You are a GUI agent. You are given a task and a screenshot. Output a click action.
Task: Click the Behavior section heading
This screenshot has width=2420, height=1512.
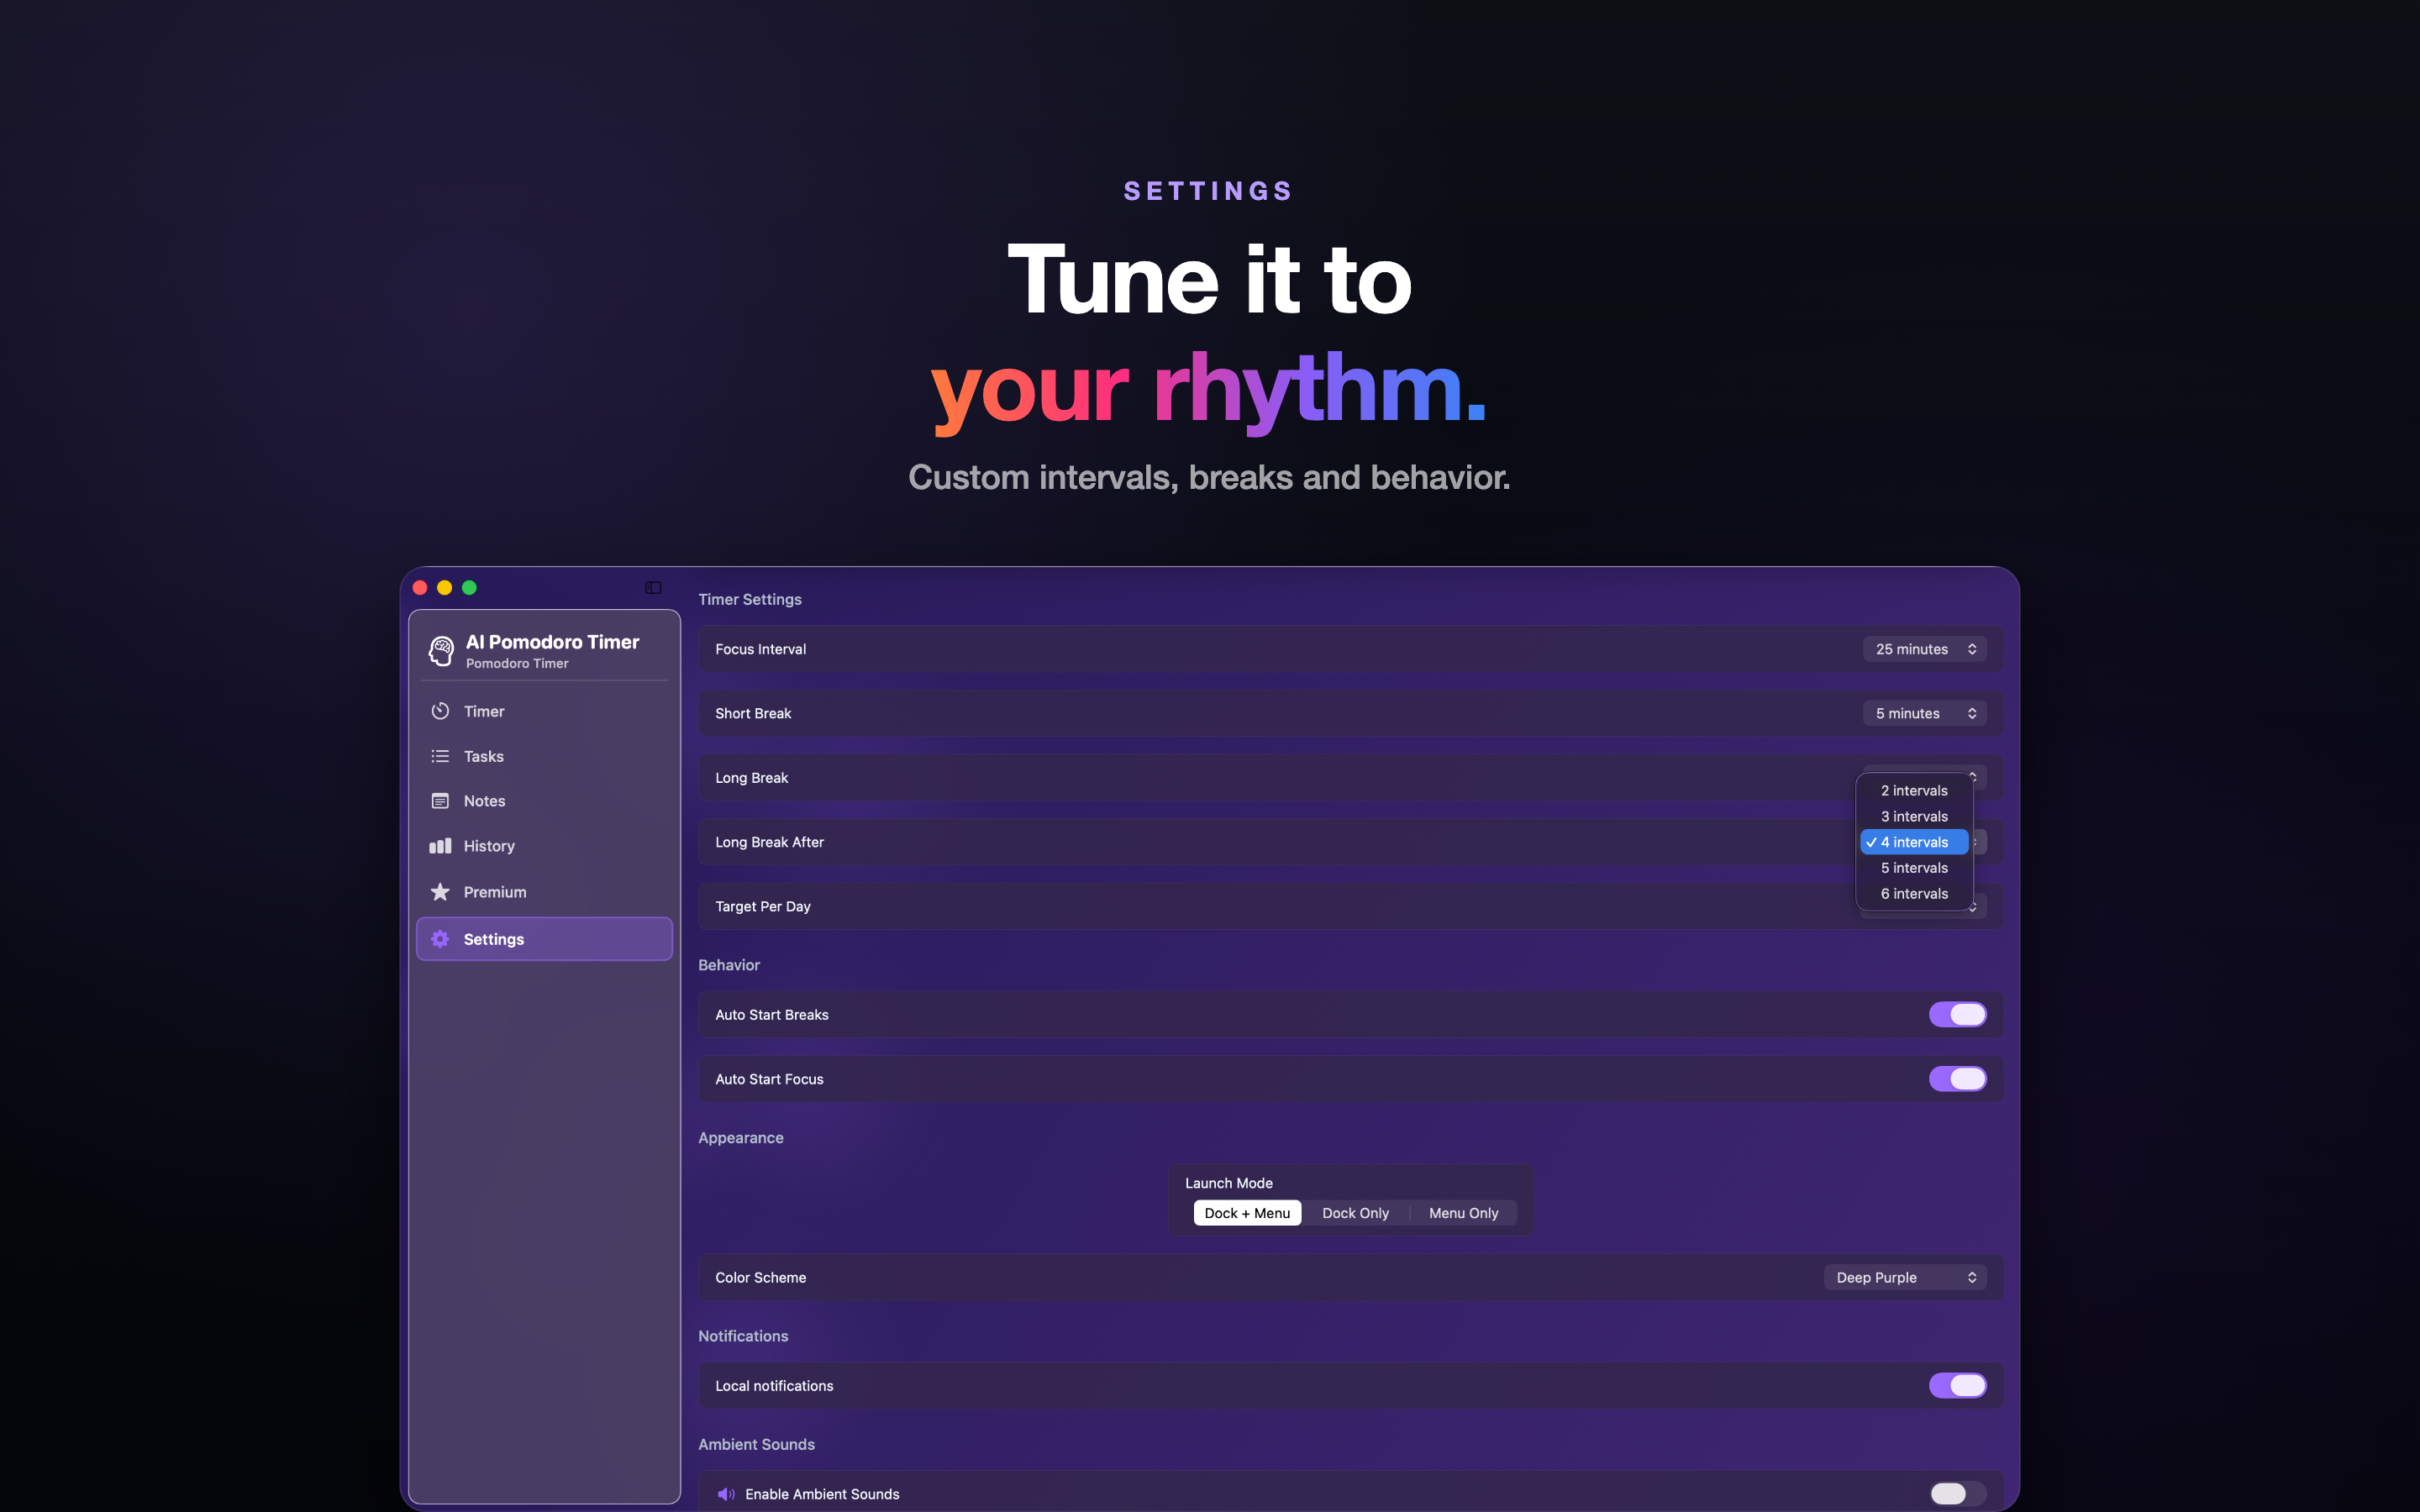[729, 965]
